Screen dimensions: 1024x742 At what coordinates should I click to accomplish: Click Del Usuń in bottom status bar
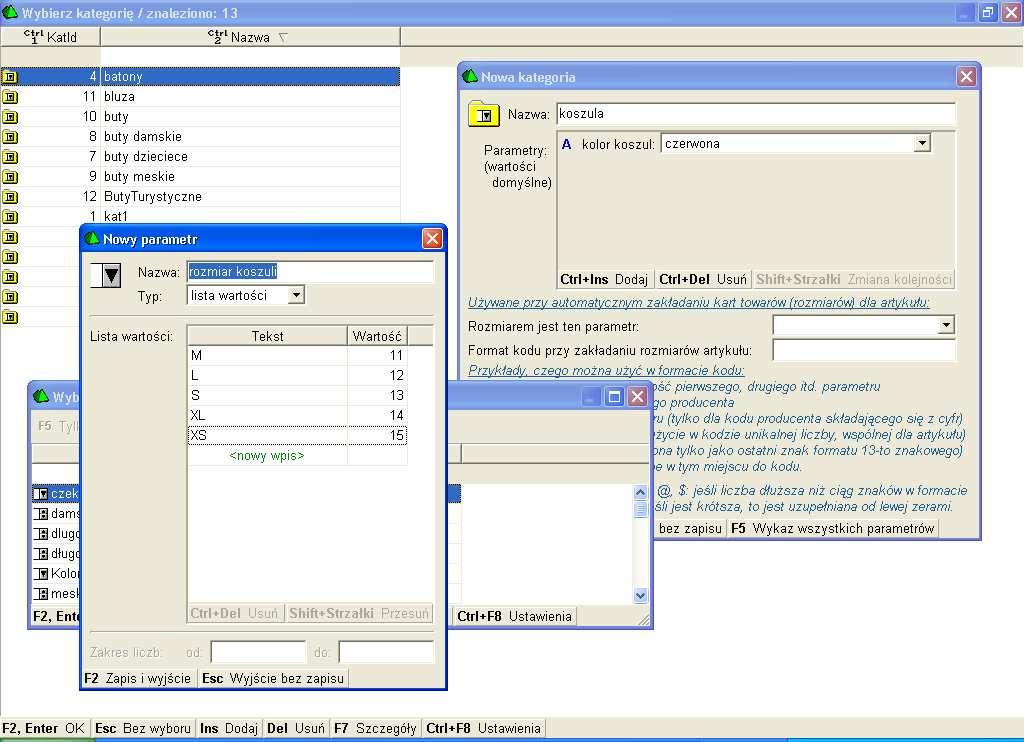[x=296, y=728]
